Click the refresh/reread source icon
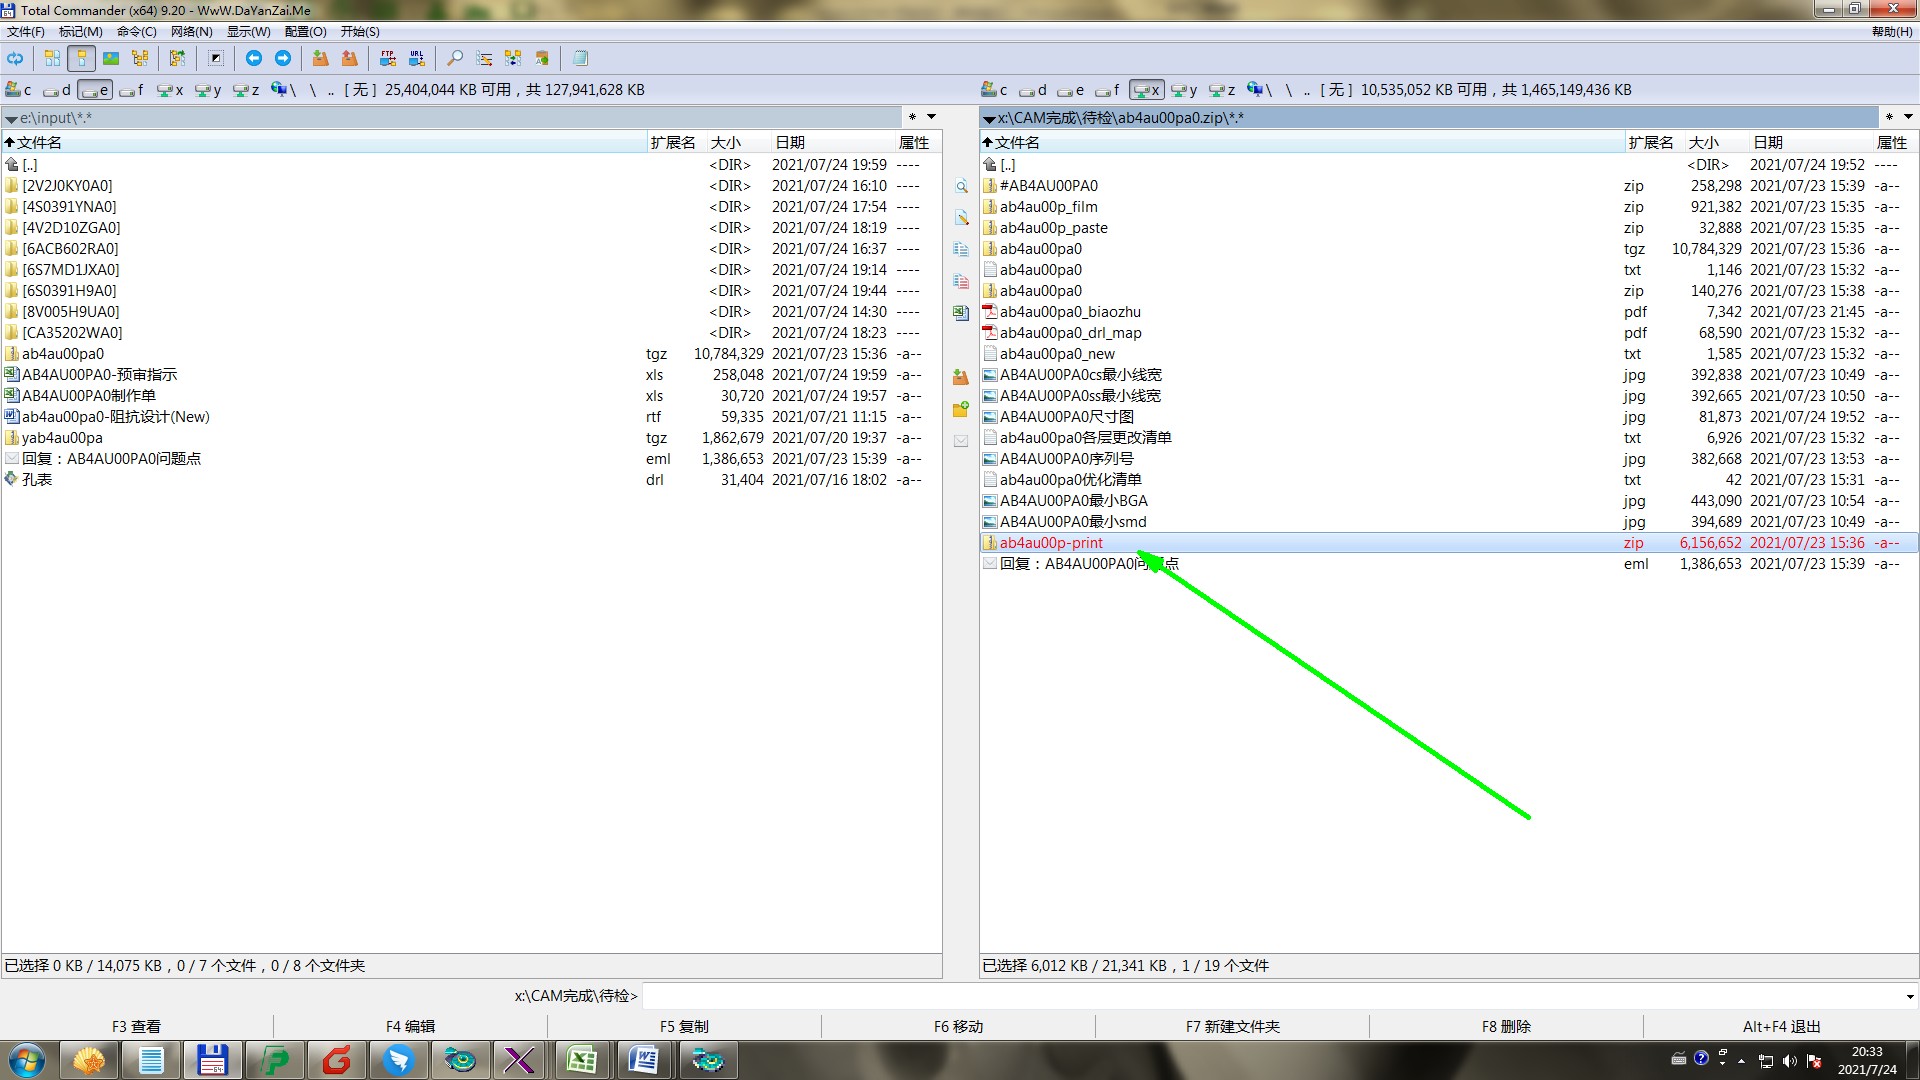Viewport: 1920px width, 1080px height. pos(15,58)
